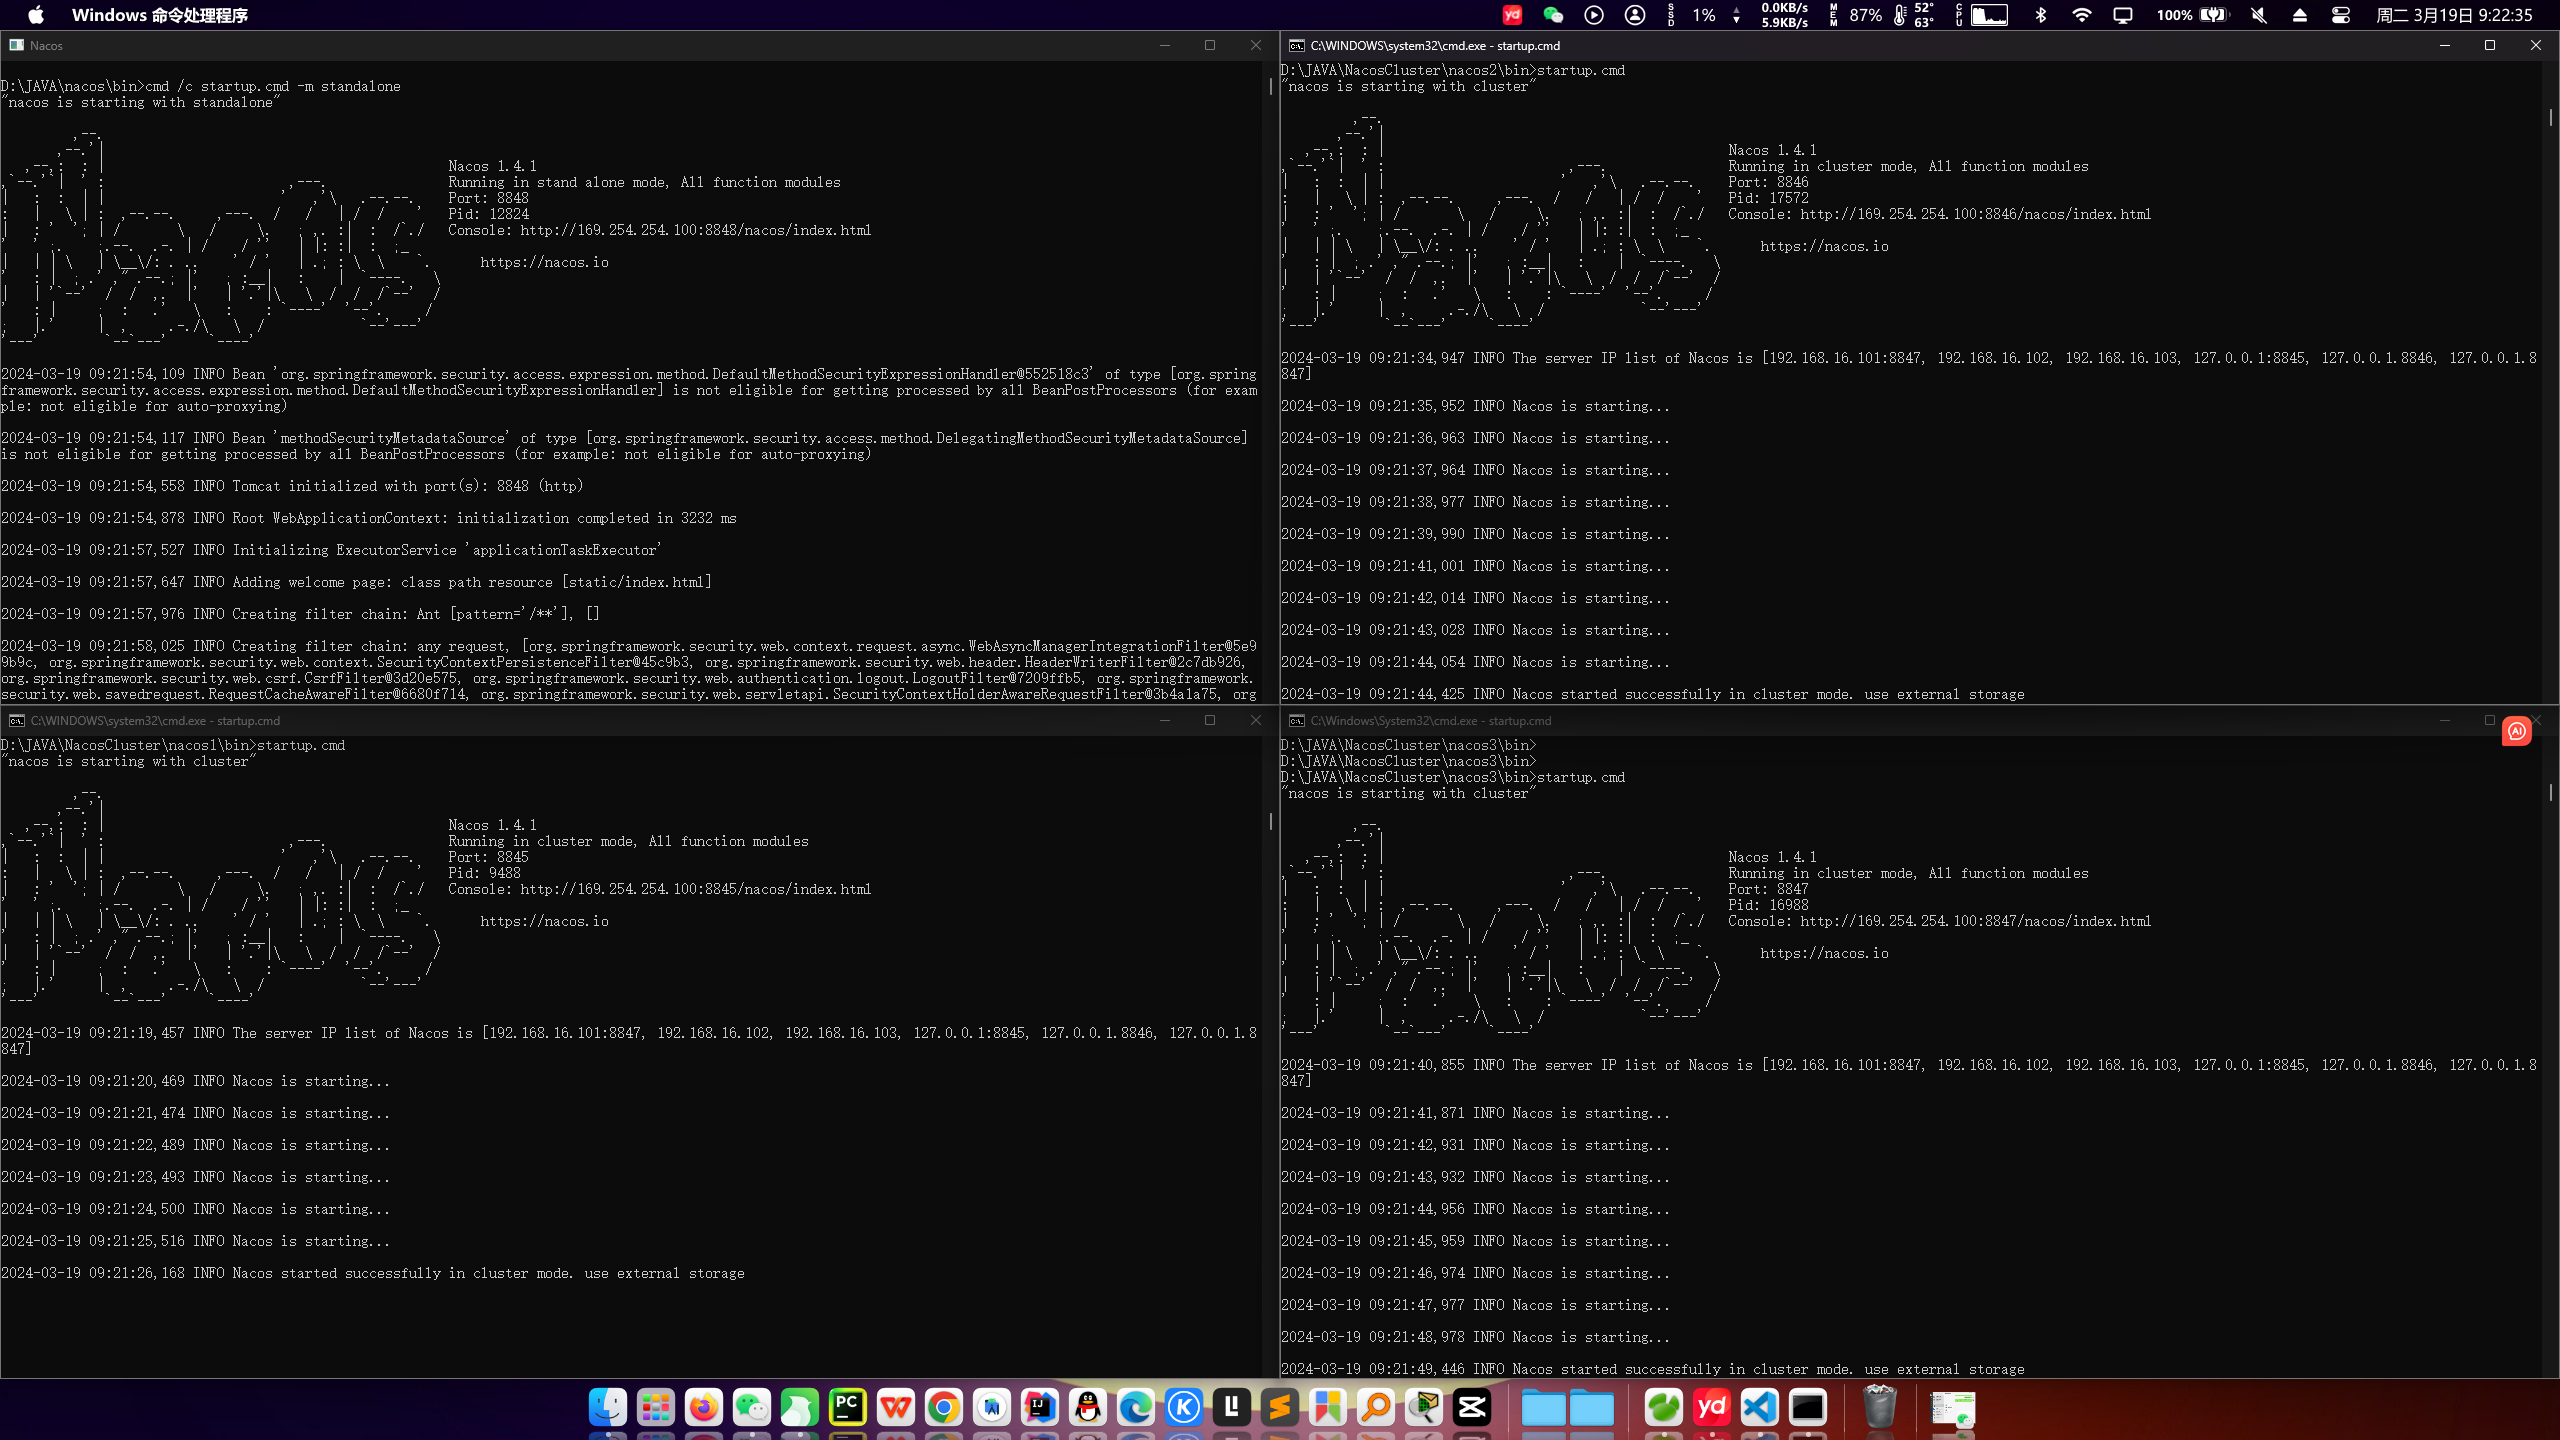
Task: Open the orange magnifier app in dock
Action: (1376, 1407)
